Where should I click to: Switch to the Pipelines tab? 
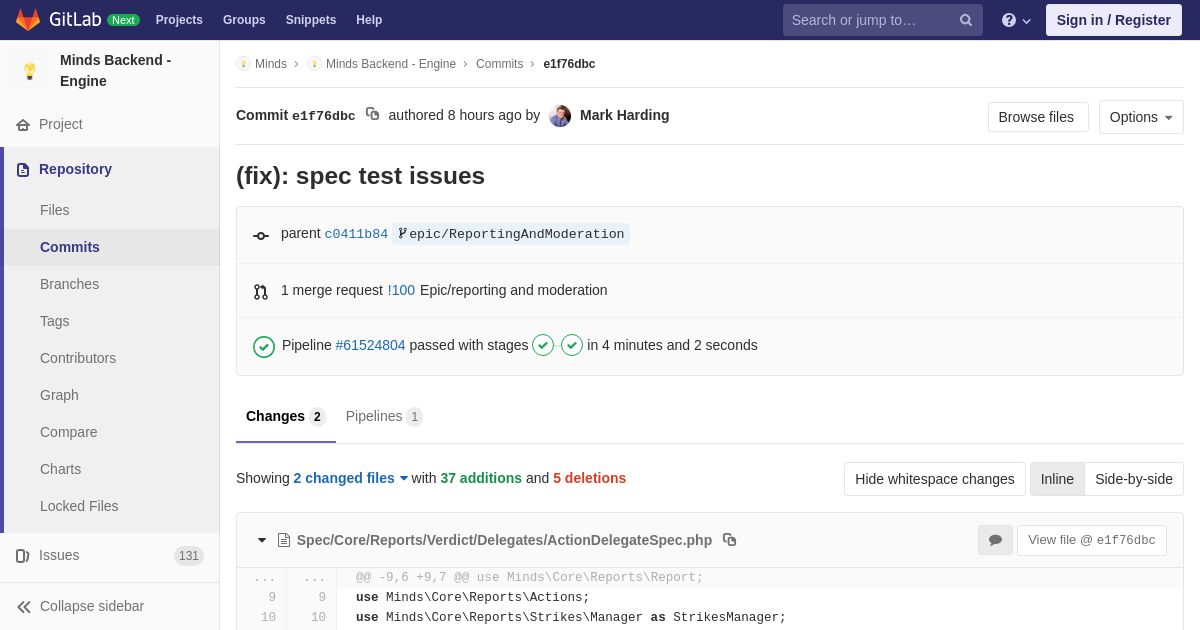(x=383, y=416)
